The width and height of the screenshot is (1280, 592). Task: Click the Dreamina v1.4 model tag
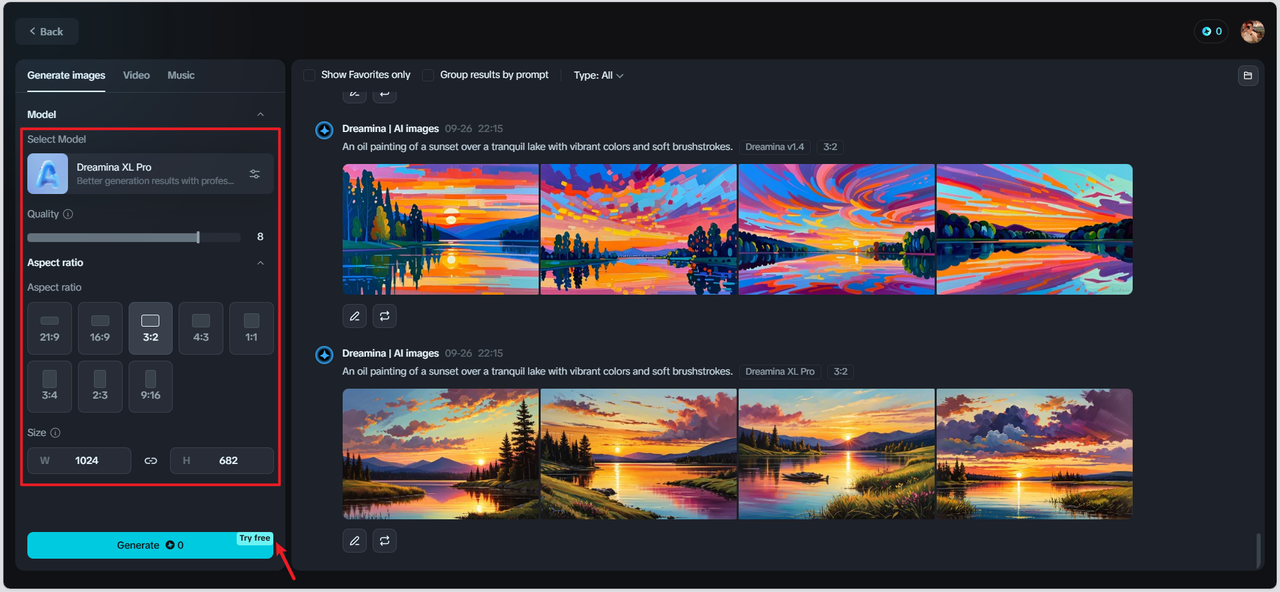pyautogui.click(x=775, y=147)
